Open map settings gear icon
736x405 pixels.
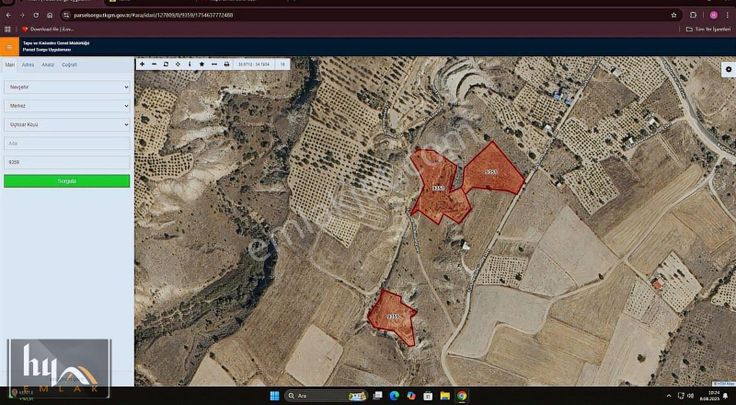click(728, 69)
